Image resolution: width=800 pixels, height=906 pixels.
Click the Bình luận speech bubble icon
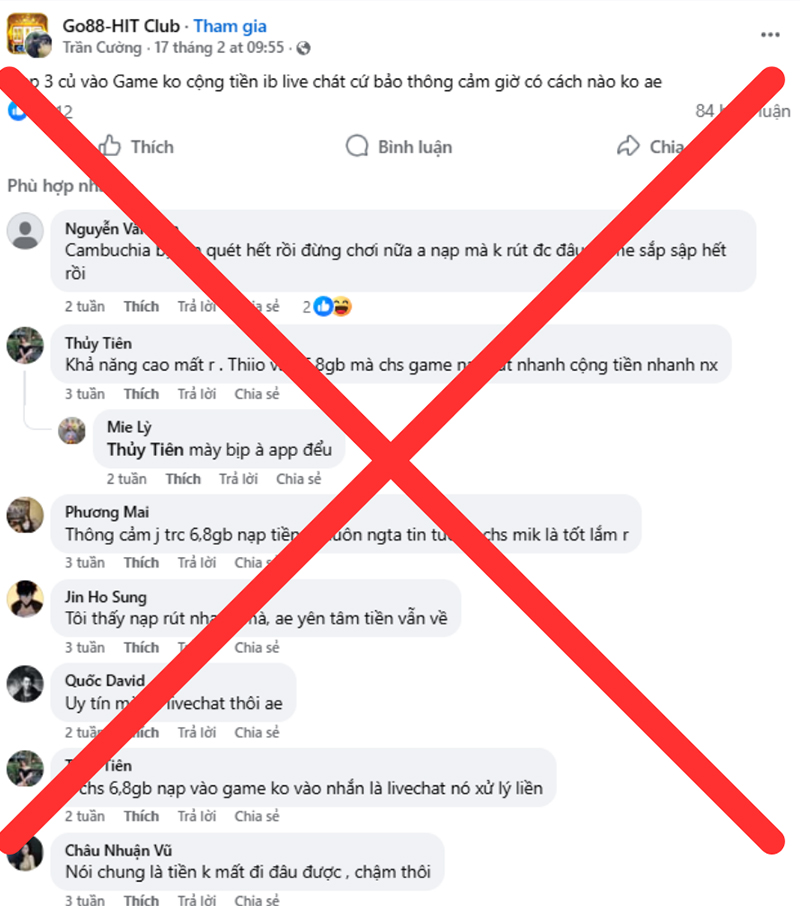(357, 146)
